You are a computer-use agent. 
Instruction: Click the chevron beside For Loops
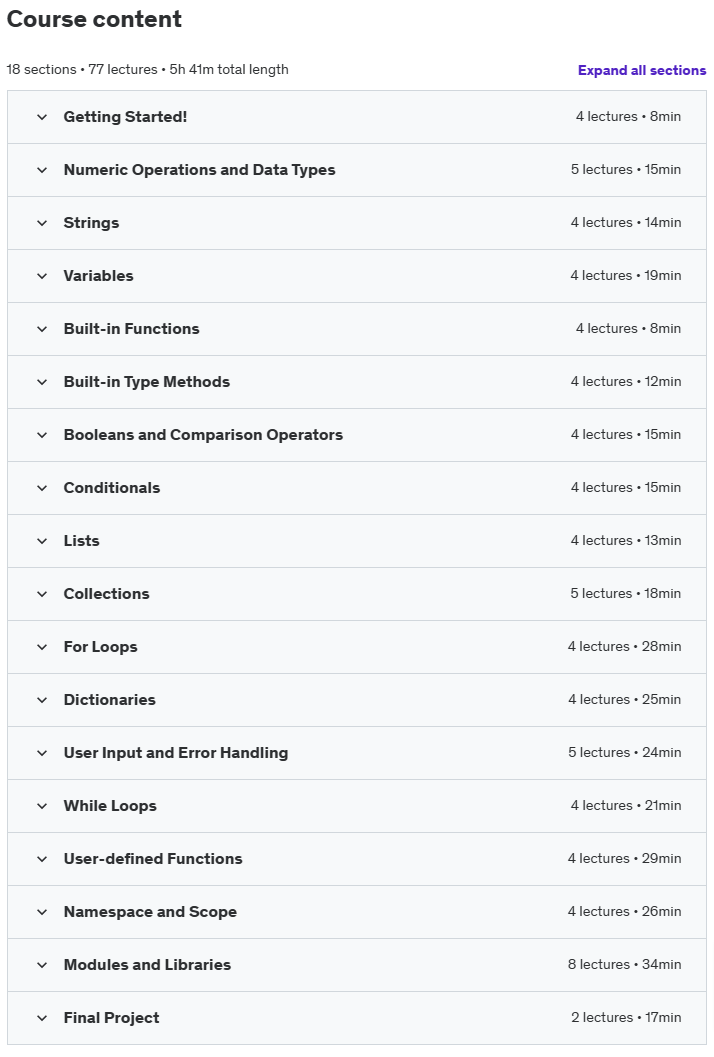tap(42, 647)
